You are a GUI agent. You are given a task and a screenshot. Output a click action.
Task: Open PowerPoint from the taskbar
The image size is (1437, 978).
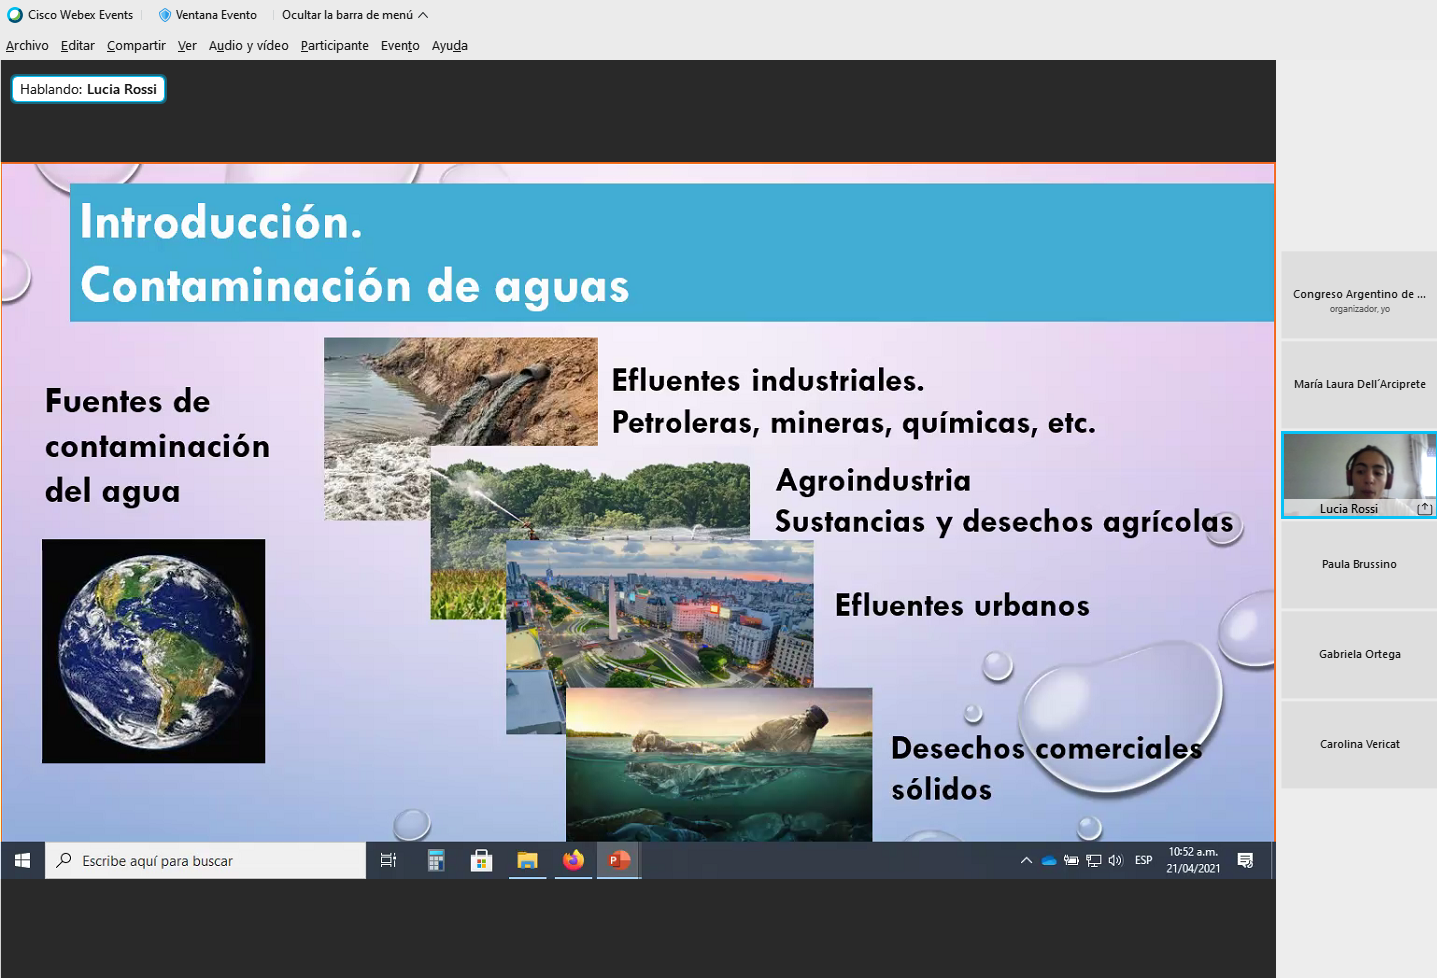(x=619, y=860)
